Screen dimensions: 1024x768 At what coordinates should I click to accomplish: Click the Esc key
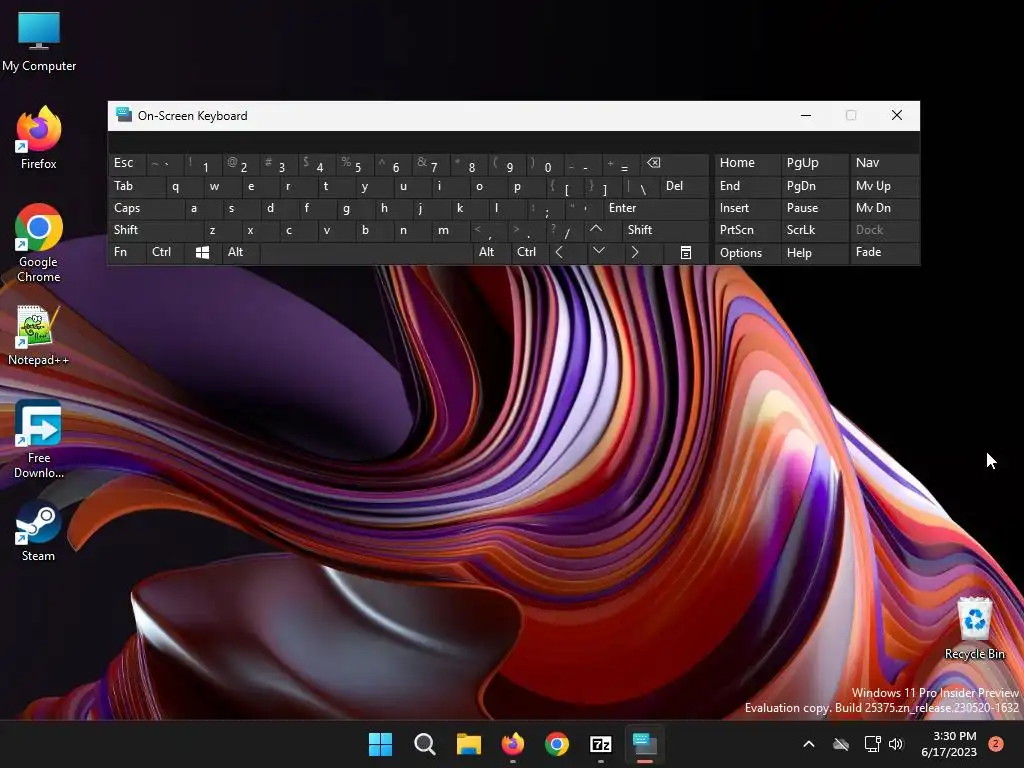click(127, 163)
